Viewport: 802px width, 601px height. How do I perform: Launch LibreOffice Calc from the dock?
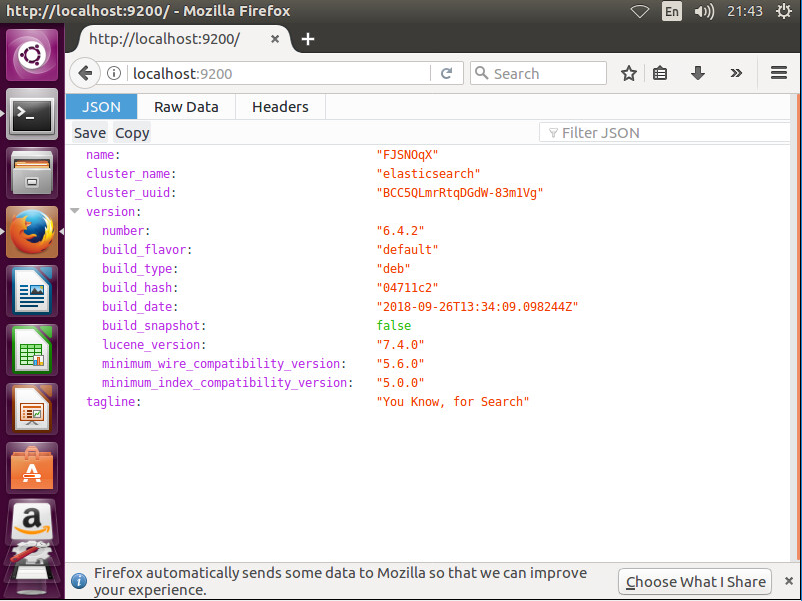[32, 350]
